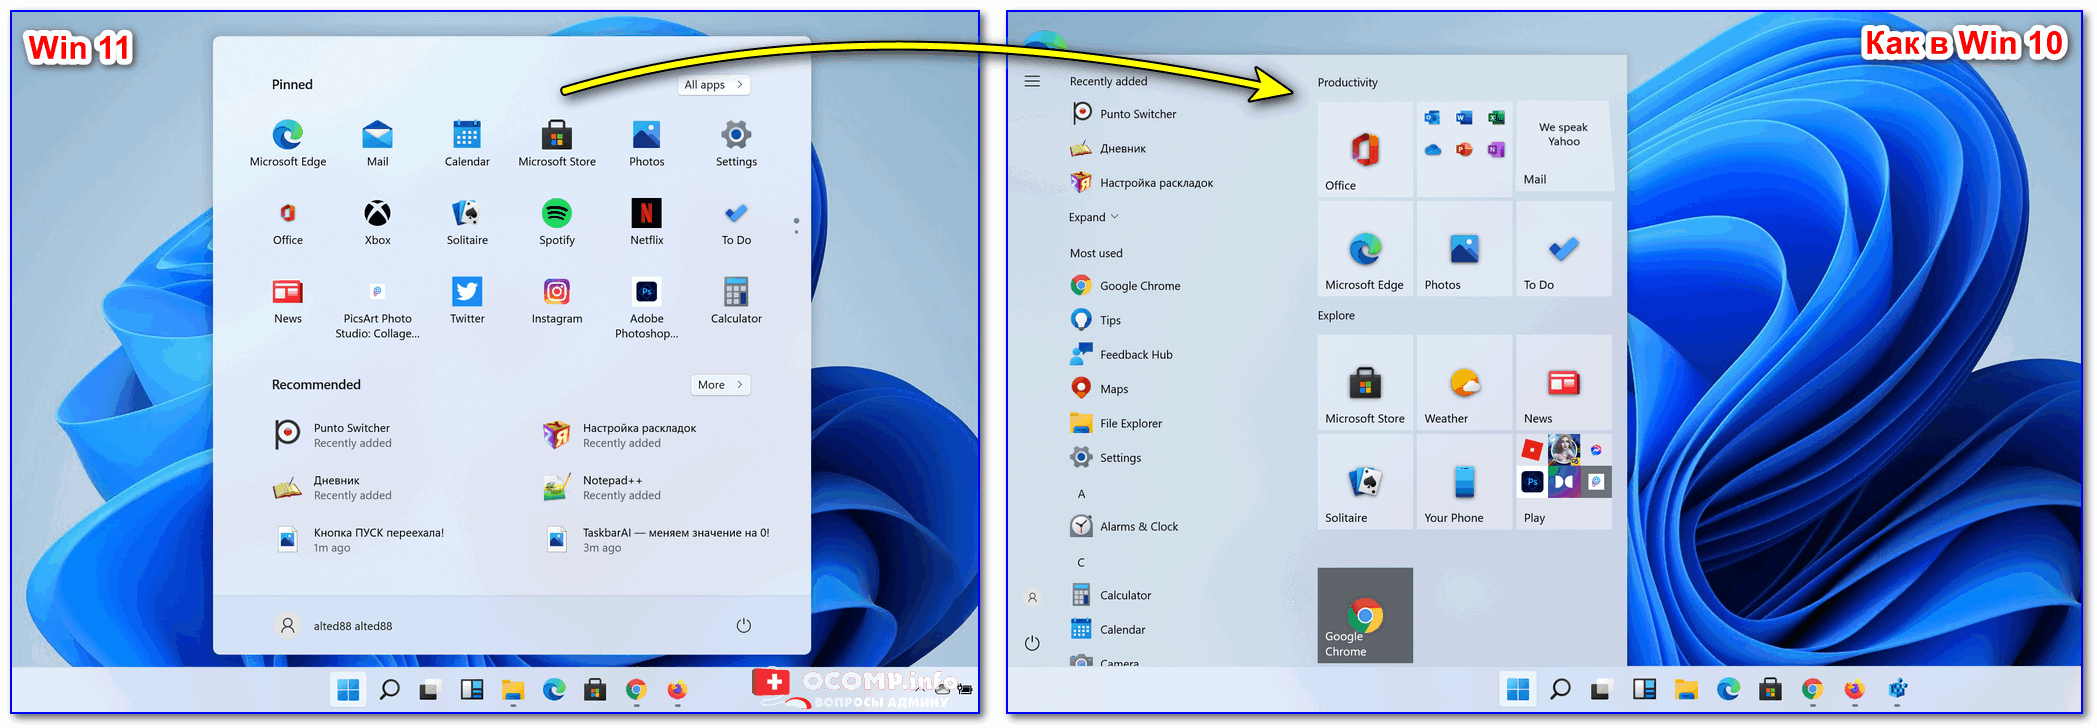This screenshot has height=728, width=2097.
Task: Open recommended file Кнопка ПУСК переехала!
Action: click(360, 540)
